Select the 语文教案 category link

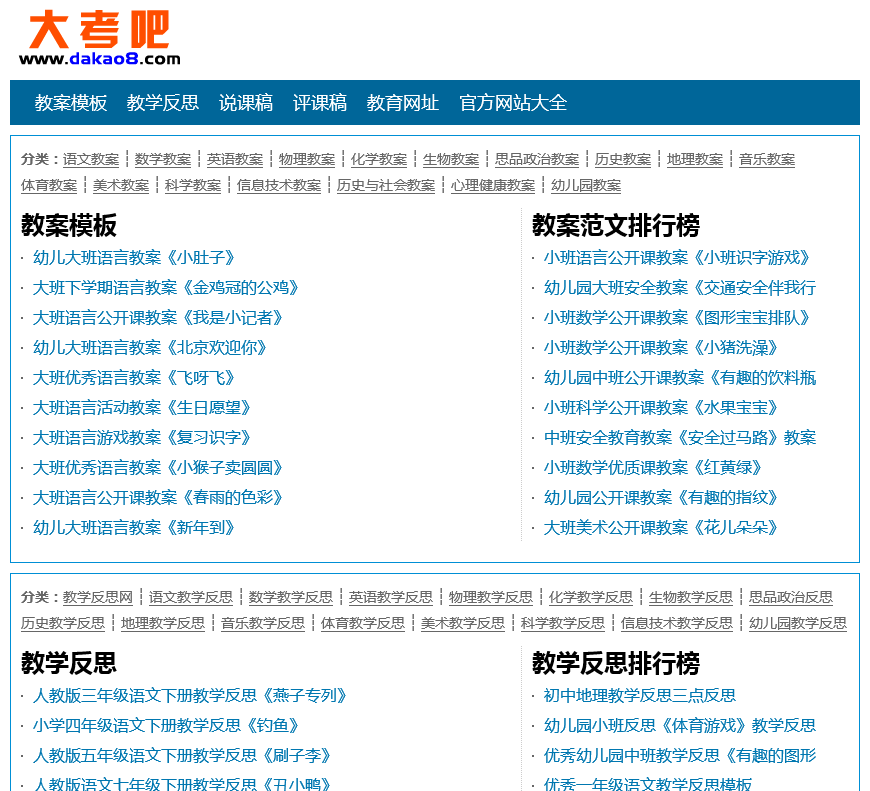91,159
